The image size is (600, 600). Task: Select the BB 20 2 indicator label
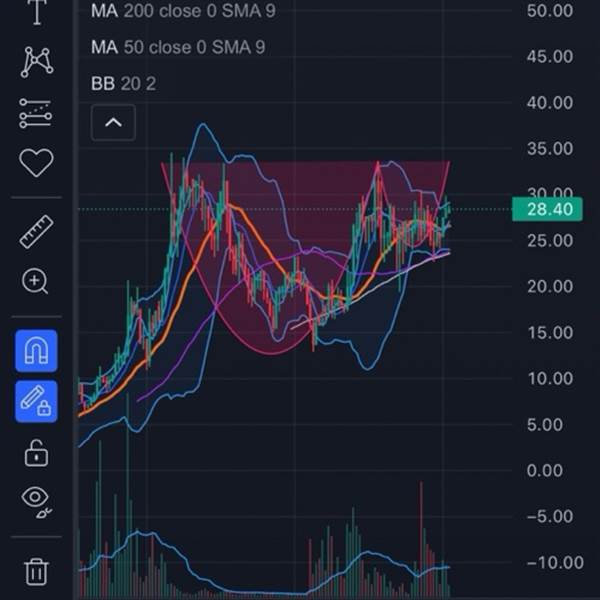point(123,84)
